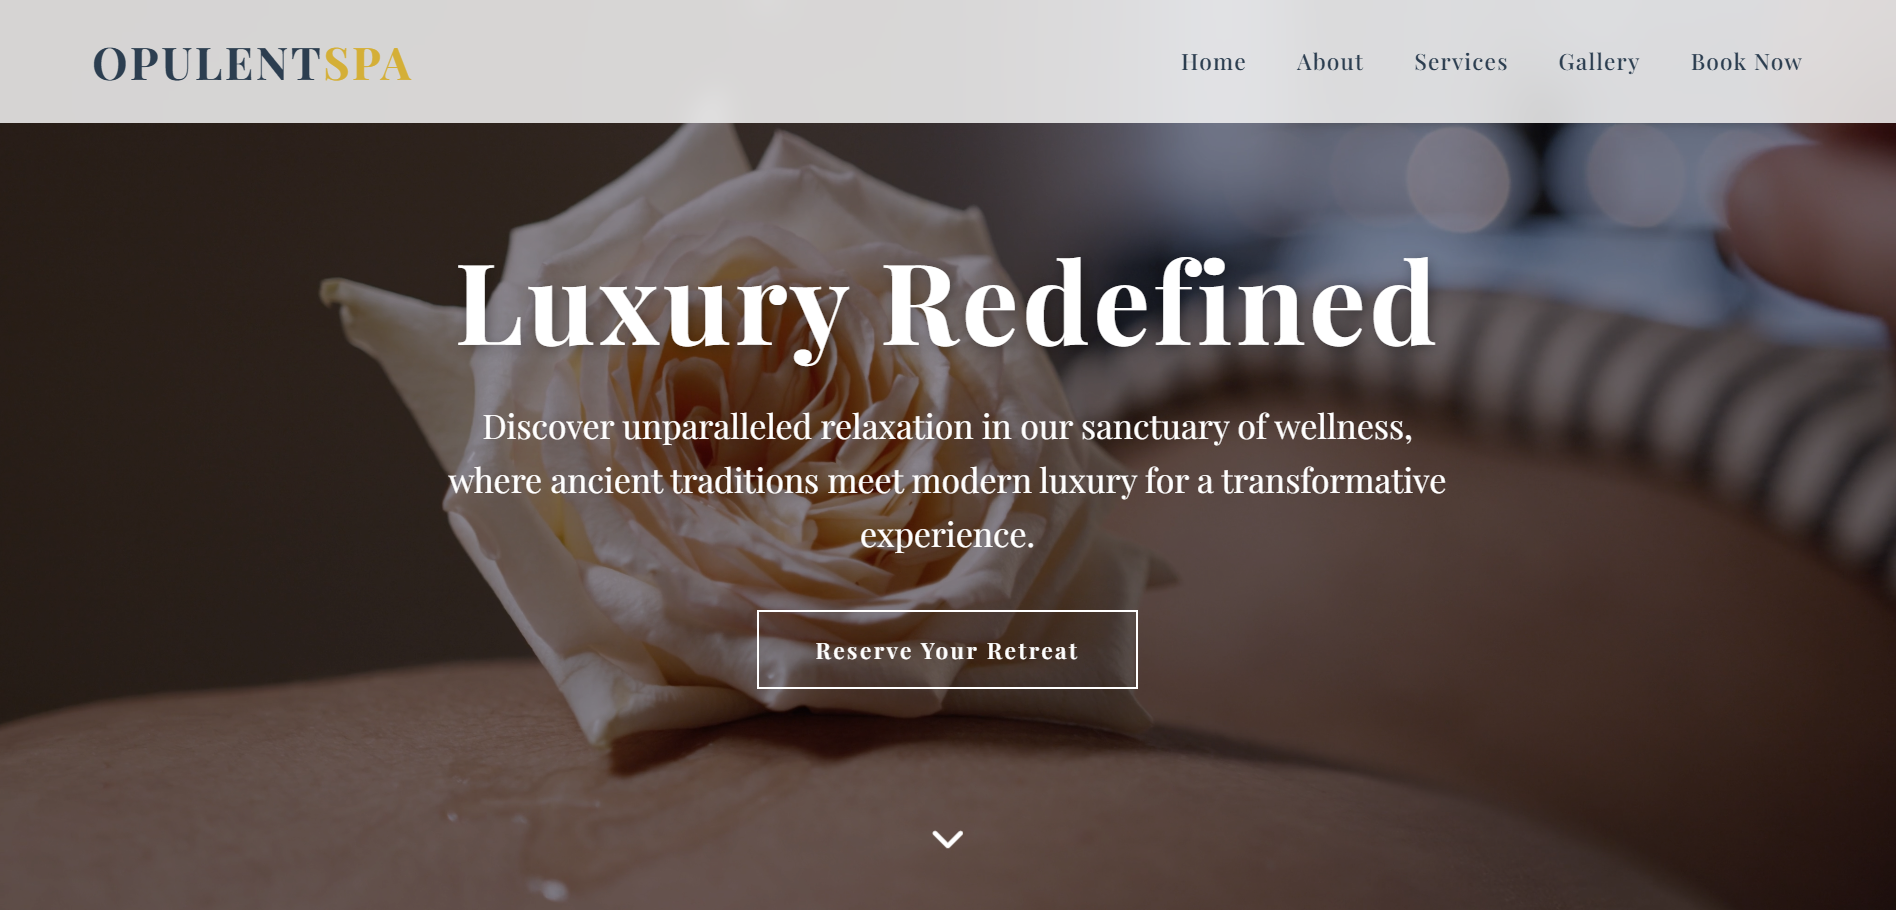The height and width of the screenshot is (910, 1896).
Task: Click the word Redefined in the heading
Action: [x=1159, y=303]
